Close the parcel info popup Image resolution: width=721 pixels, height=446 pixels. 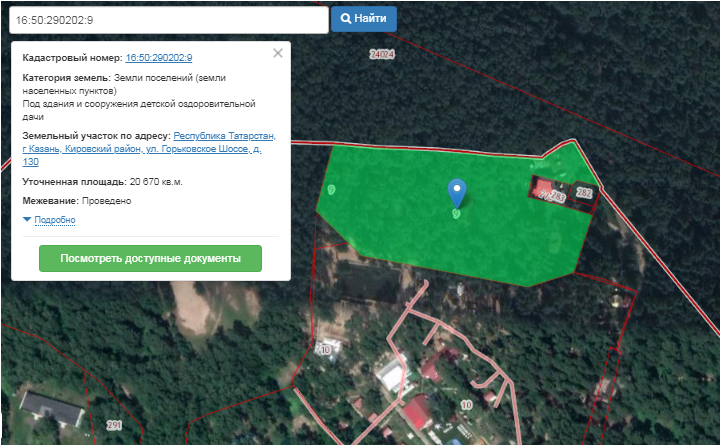click(278, 53)
